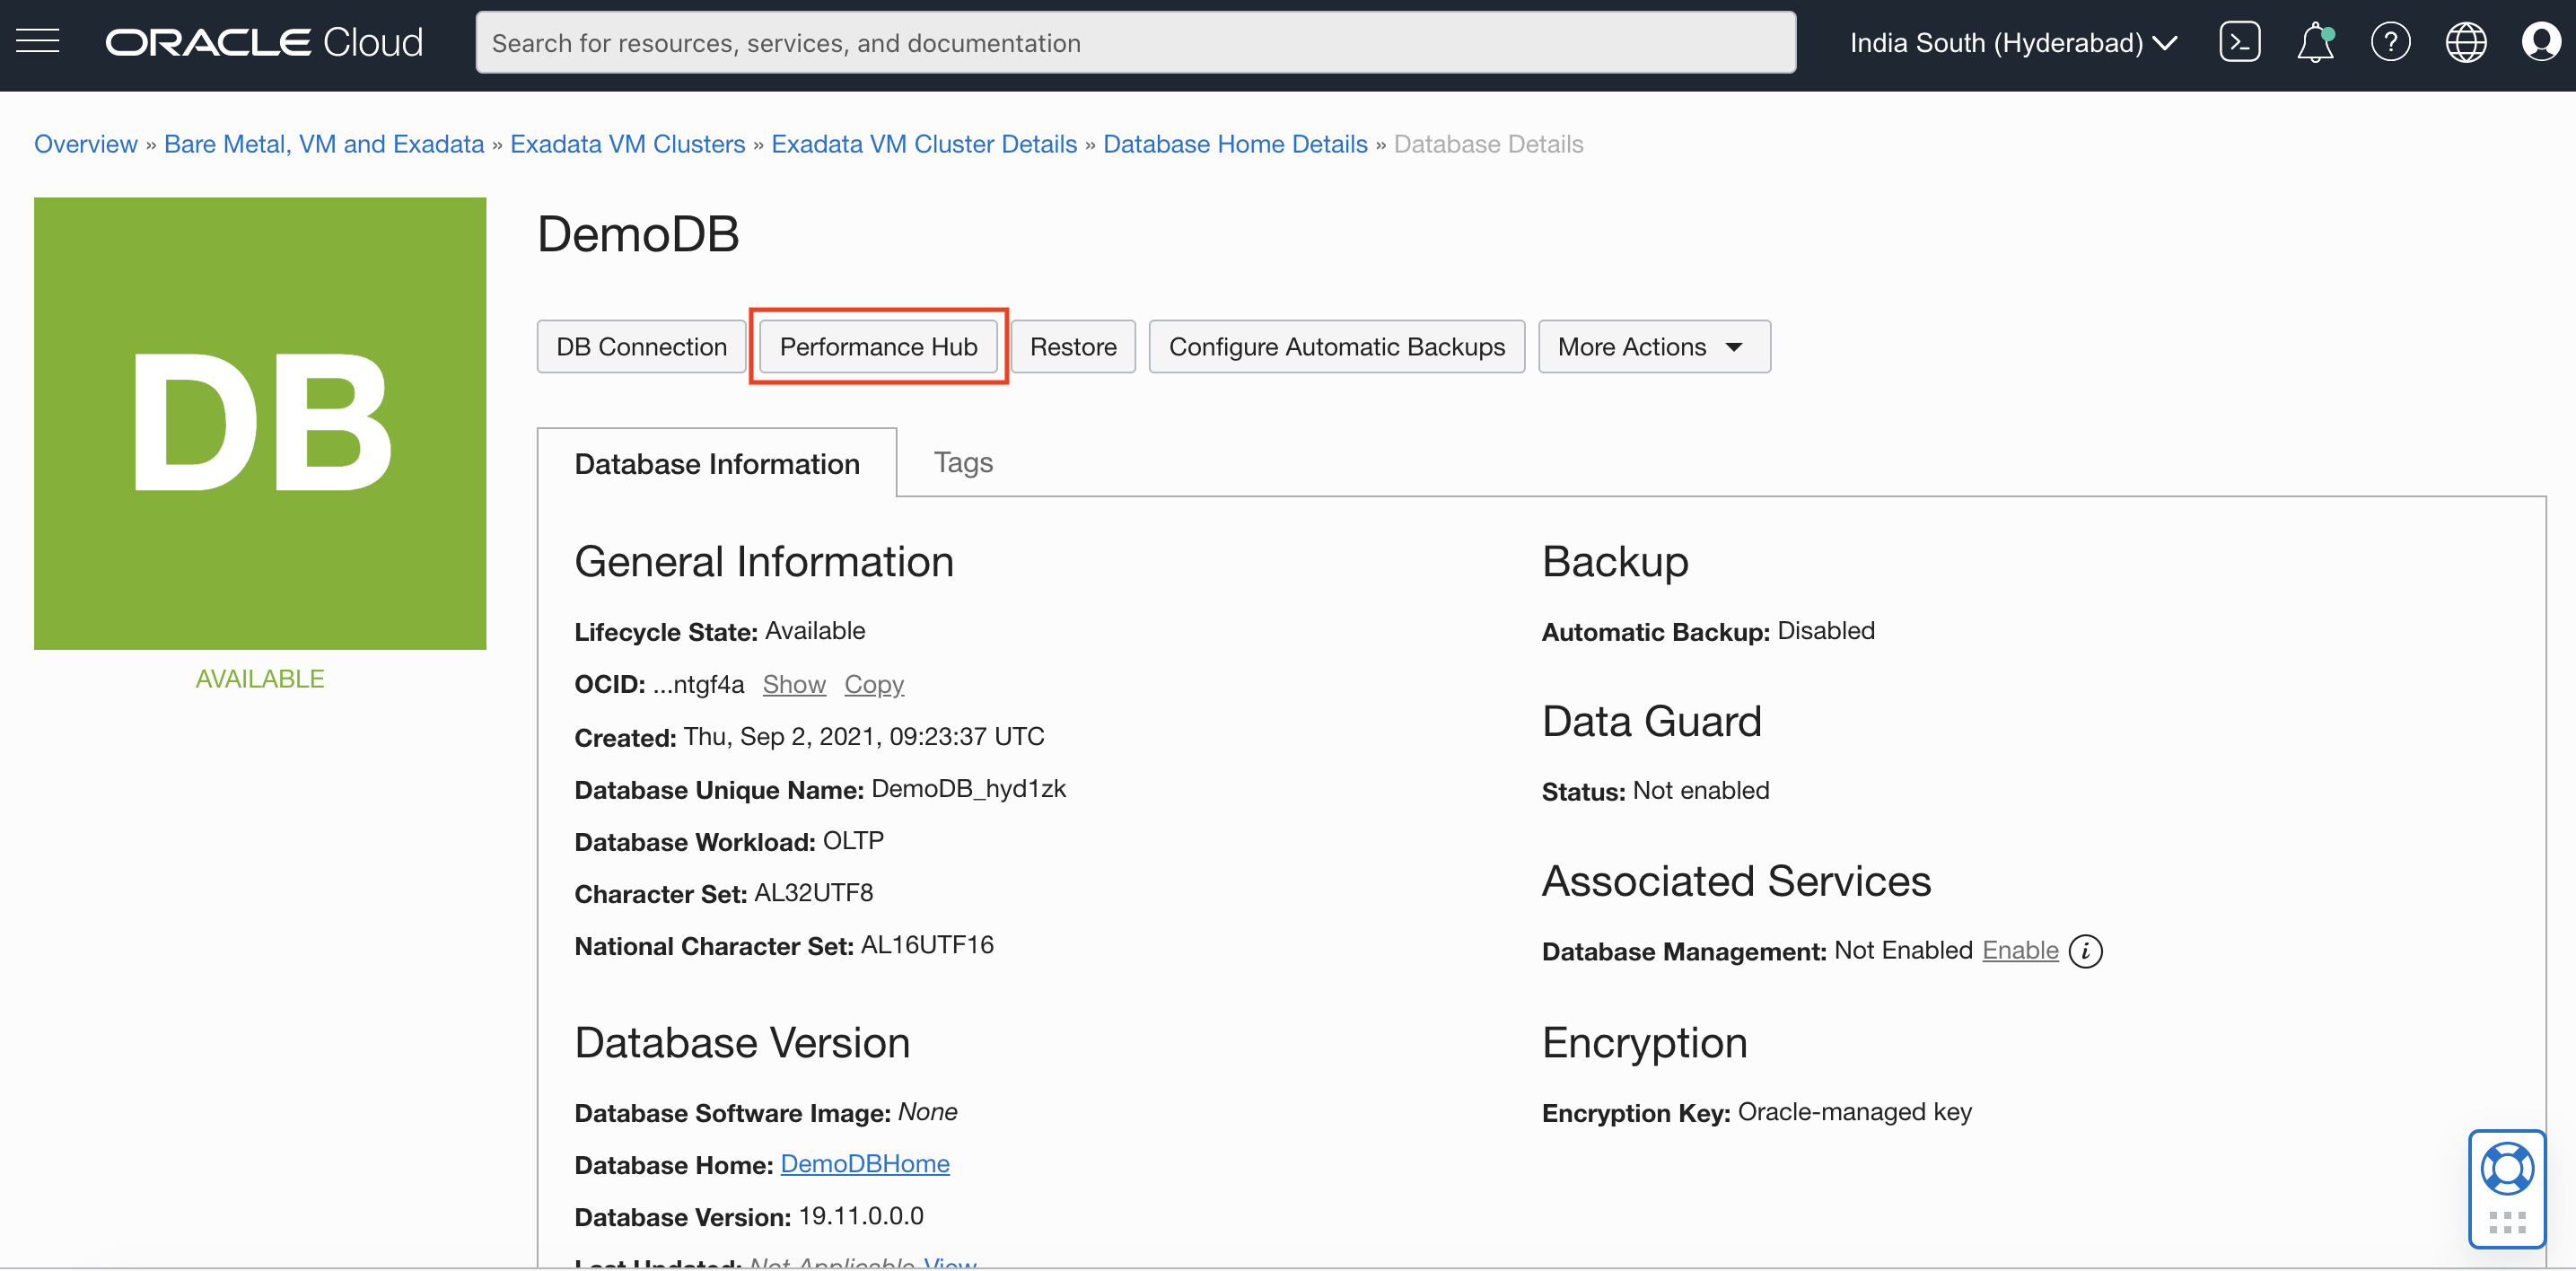The width and height of the screenshot is (2576, 1271).
Task: Open the user profile avatar
Action: [x=2540, y=42]
